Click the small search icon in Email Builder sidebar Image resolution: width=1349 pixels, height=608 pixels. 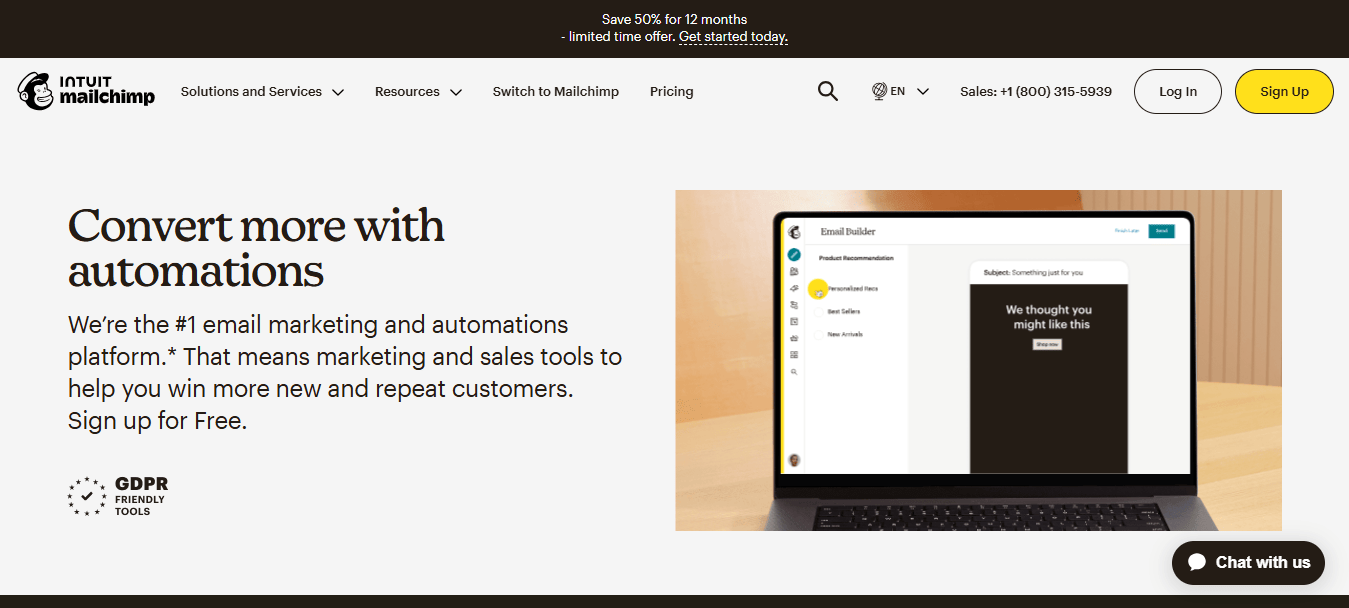click(x=794, y=371)
